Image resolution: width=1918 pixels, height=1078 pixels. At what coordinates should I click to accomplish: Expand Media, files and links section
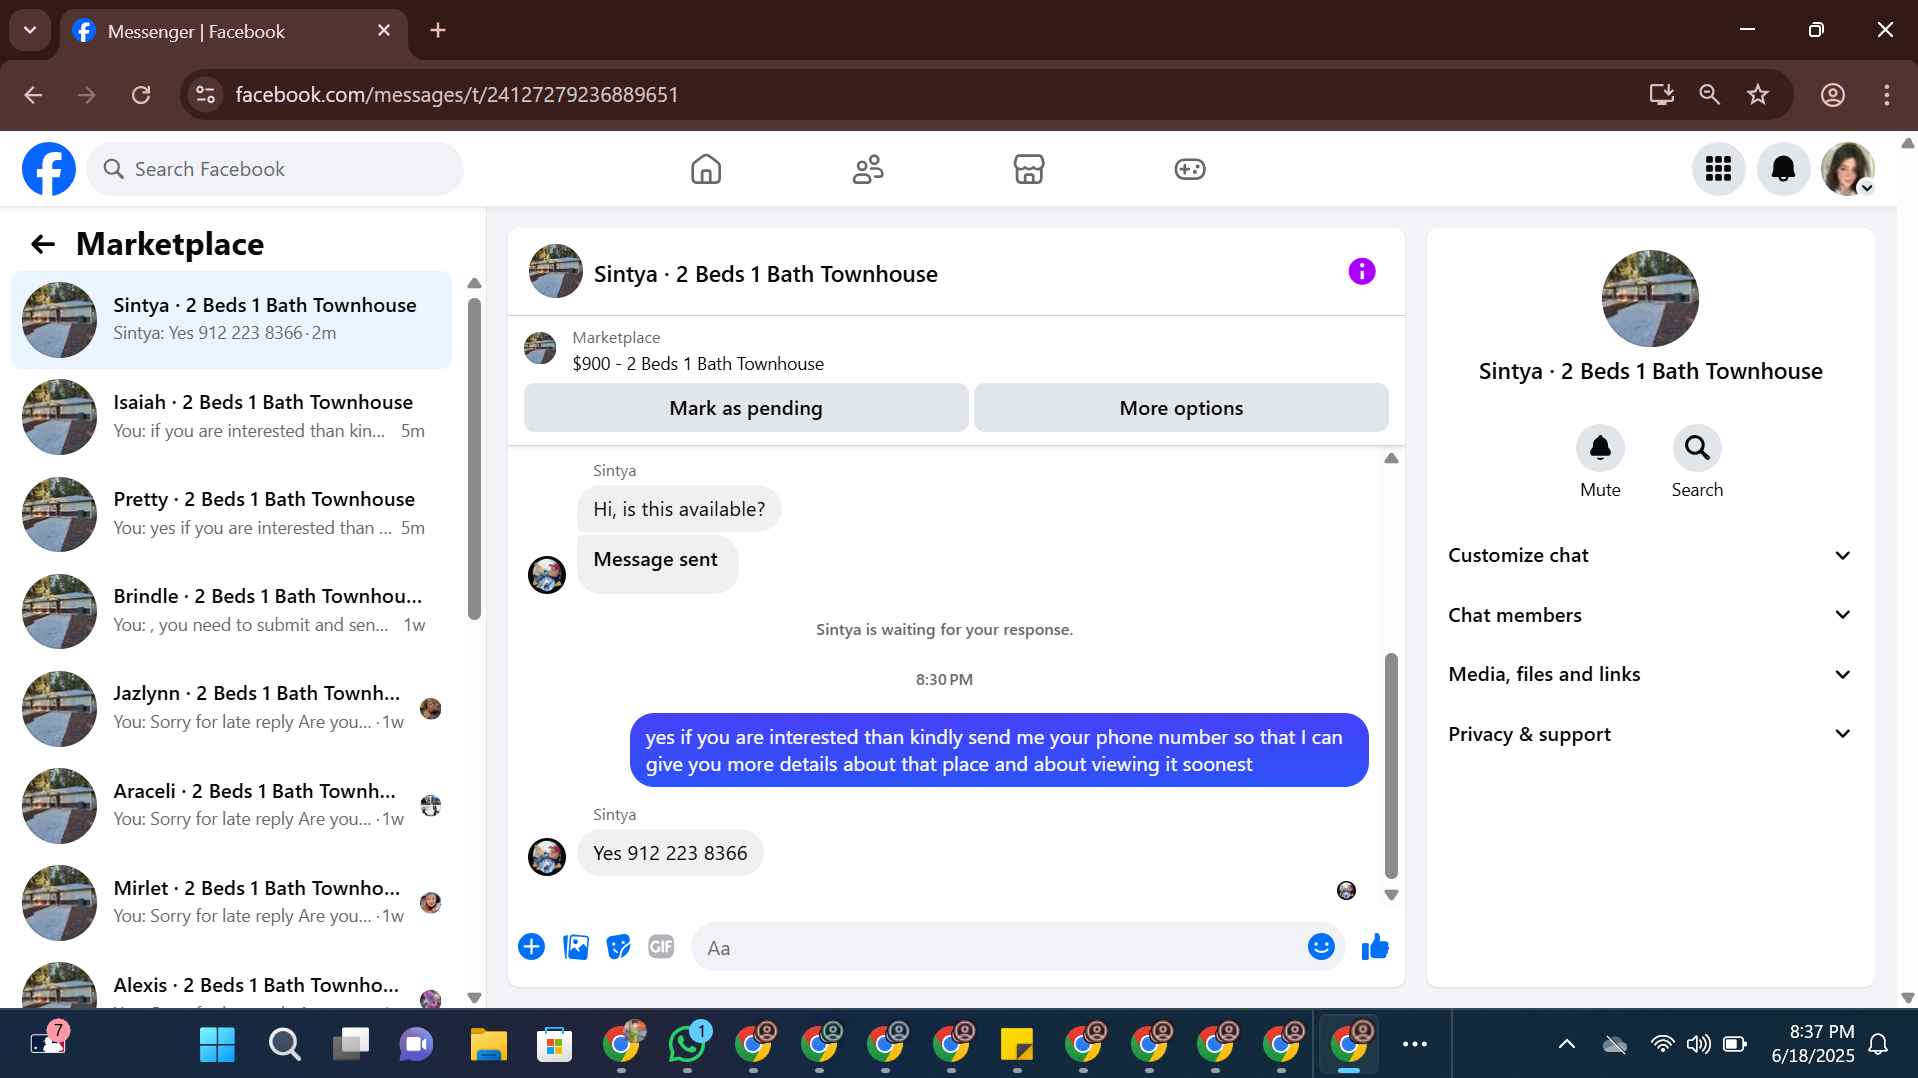point(1650,674)
